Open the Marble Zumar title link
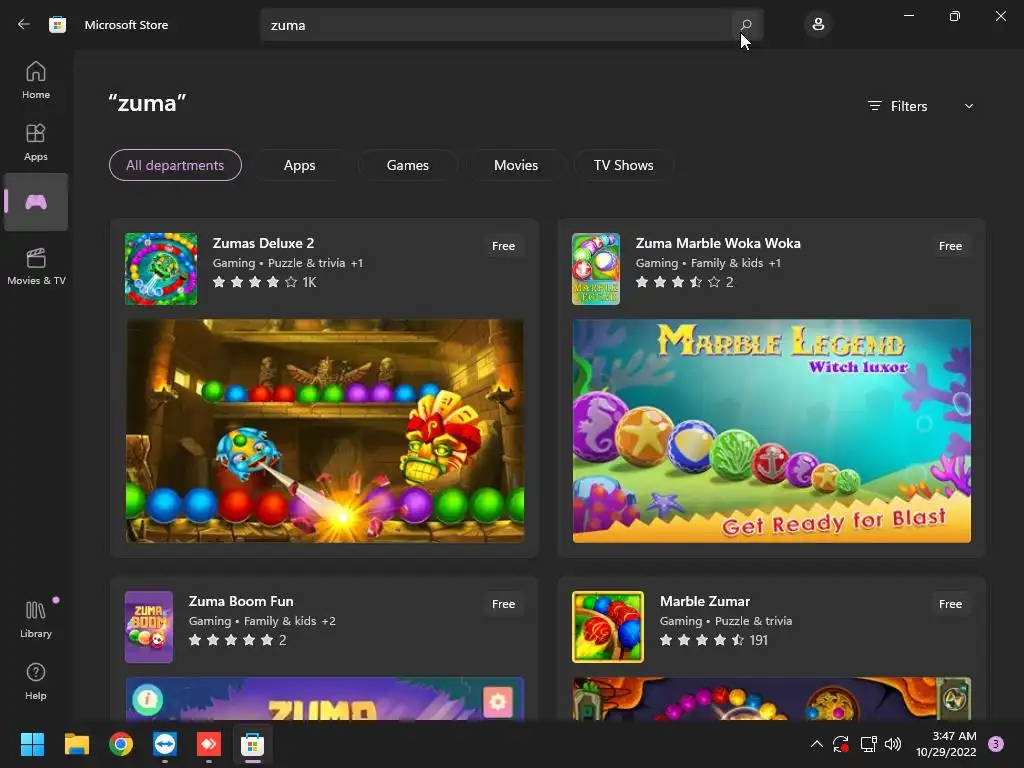This screenshot has width=1024, height=768. click(705, 601)
